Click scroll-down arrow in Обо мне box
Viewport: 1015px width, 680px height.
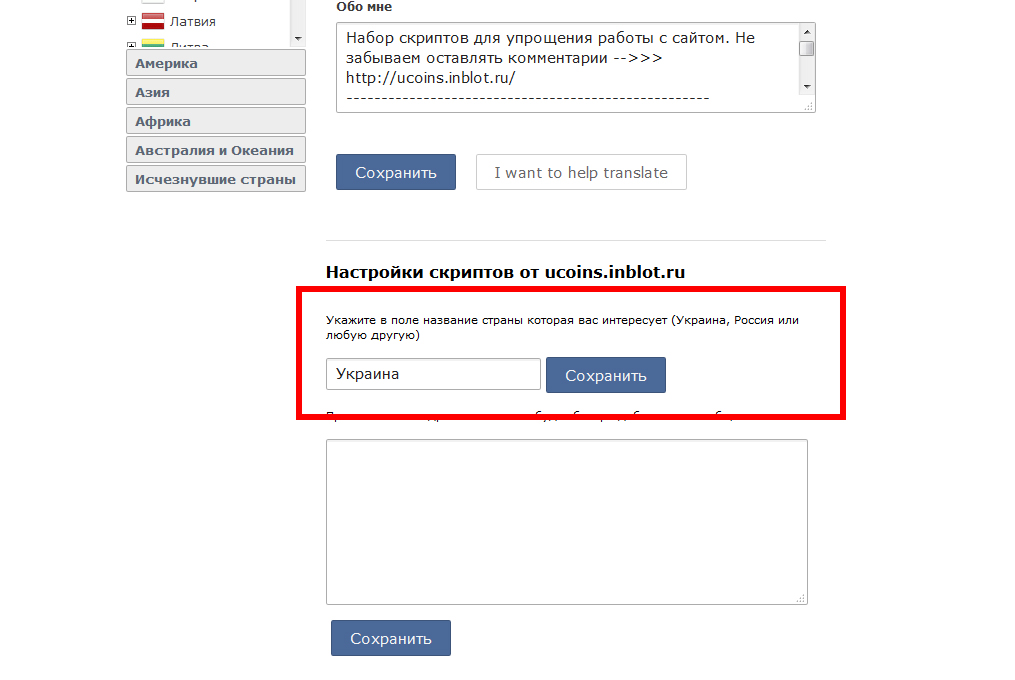(x=807, y=87)
